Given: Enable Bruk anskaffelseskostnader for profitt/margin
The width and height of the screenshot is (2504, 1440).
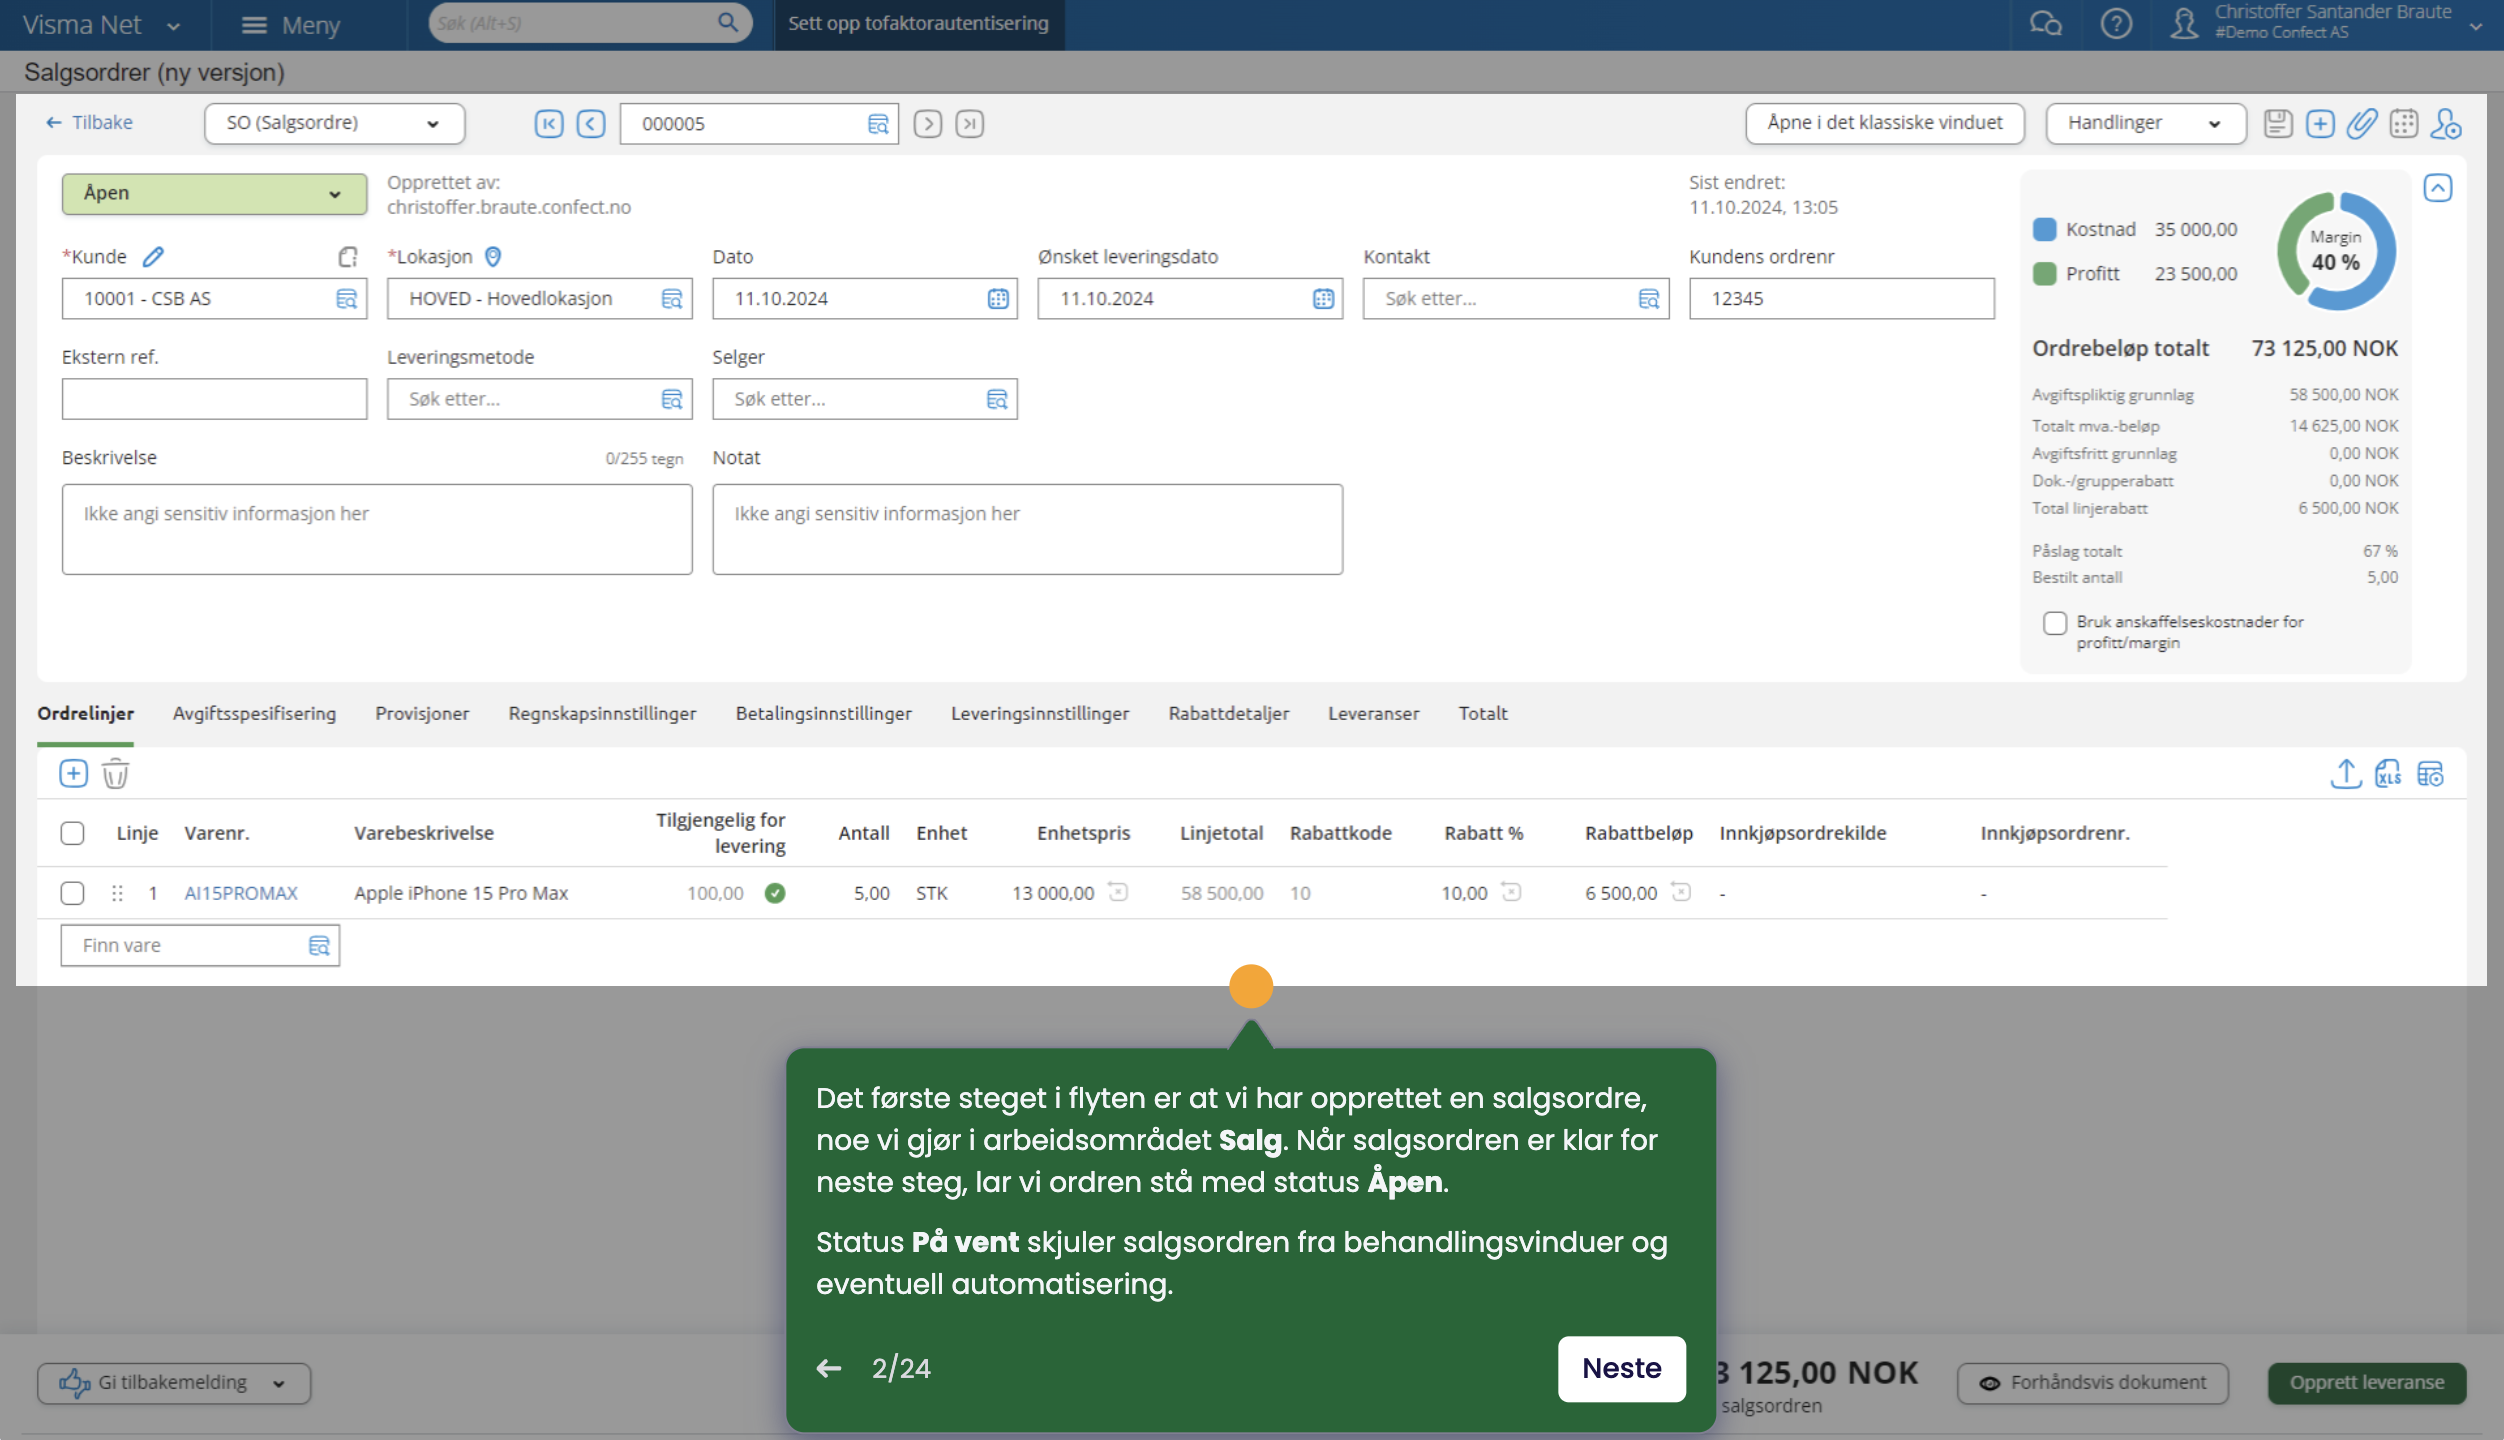Looking at the screenshot, I should (2054, 623).
